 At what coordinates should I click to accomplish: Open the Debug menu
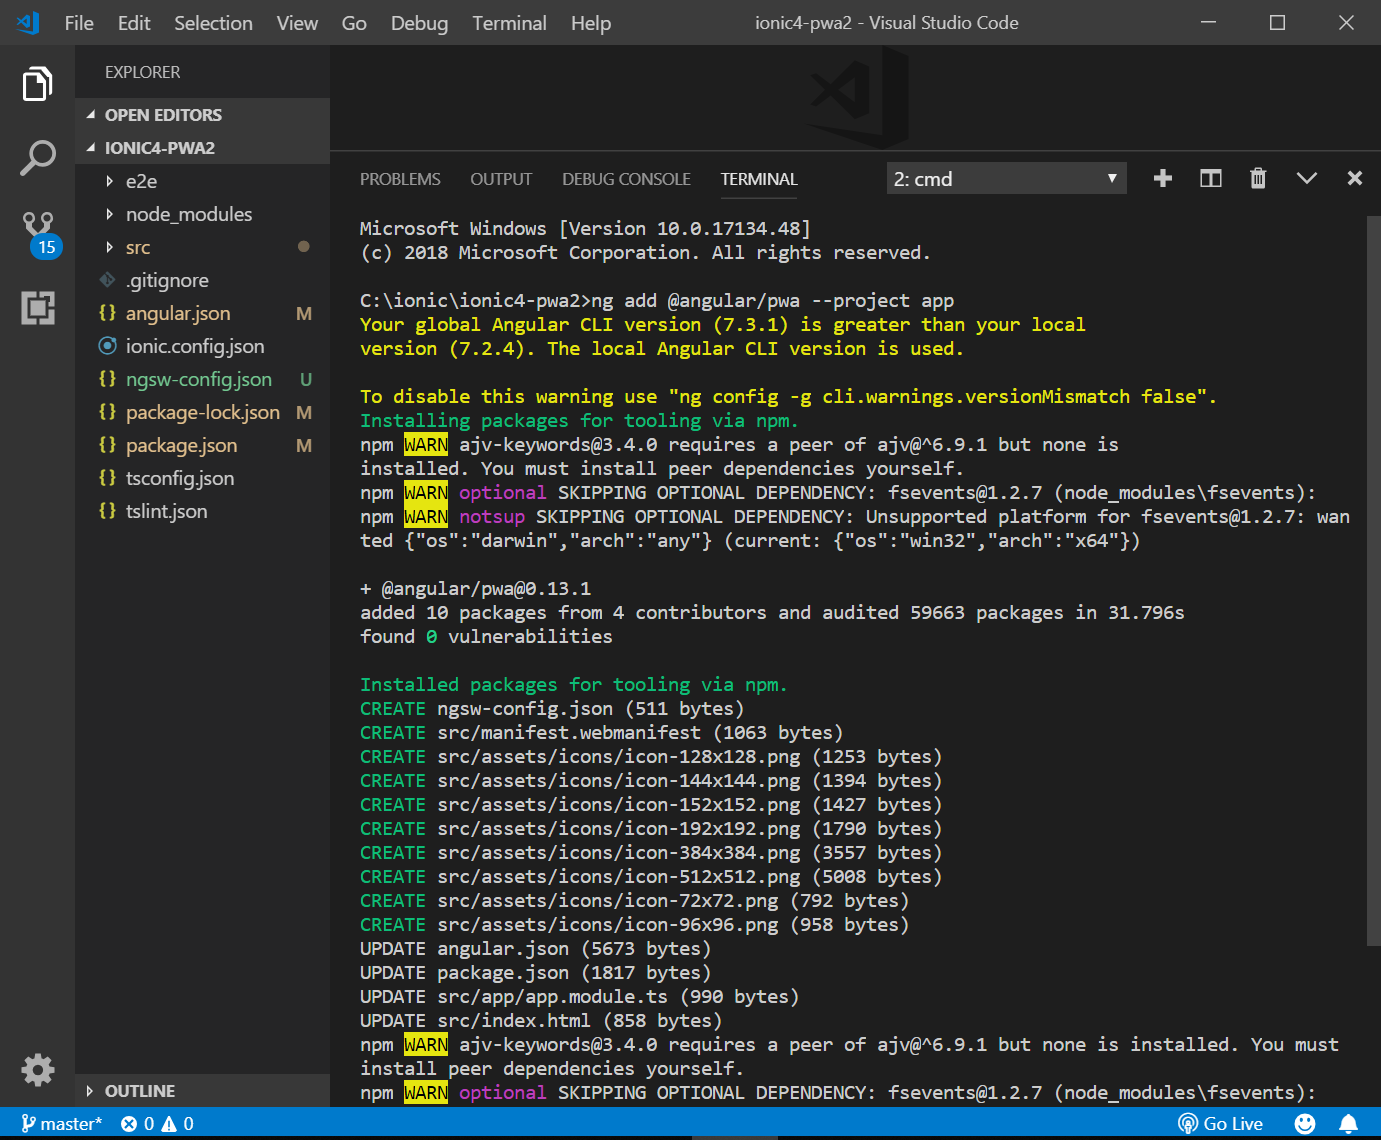419,23
